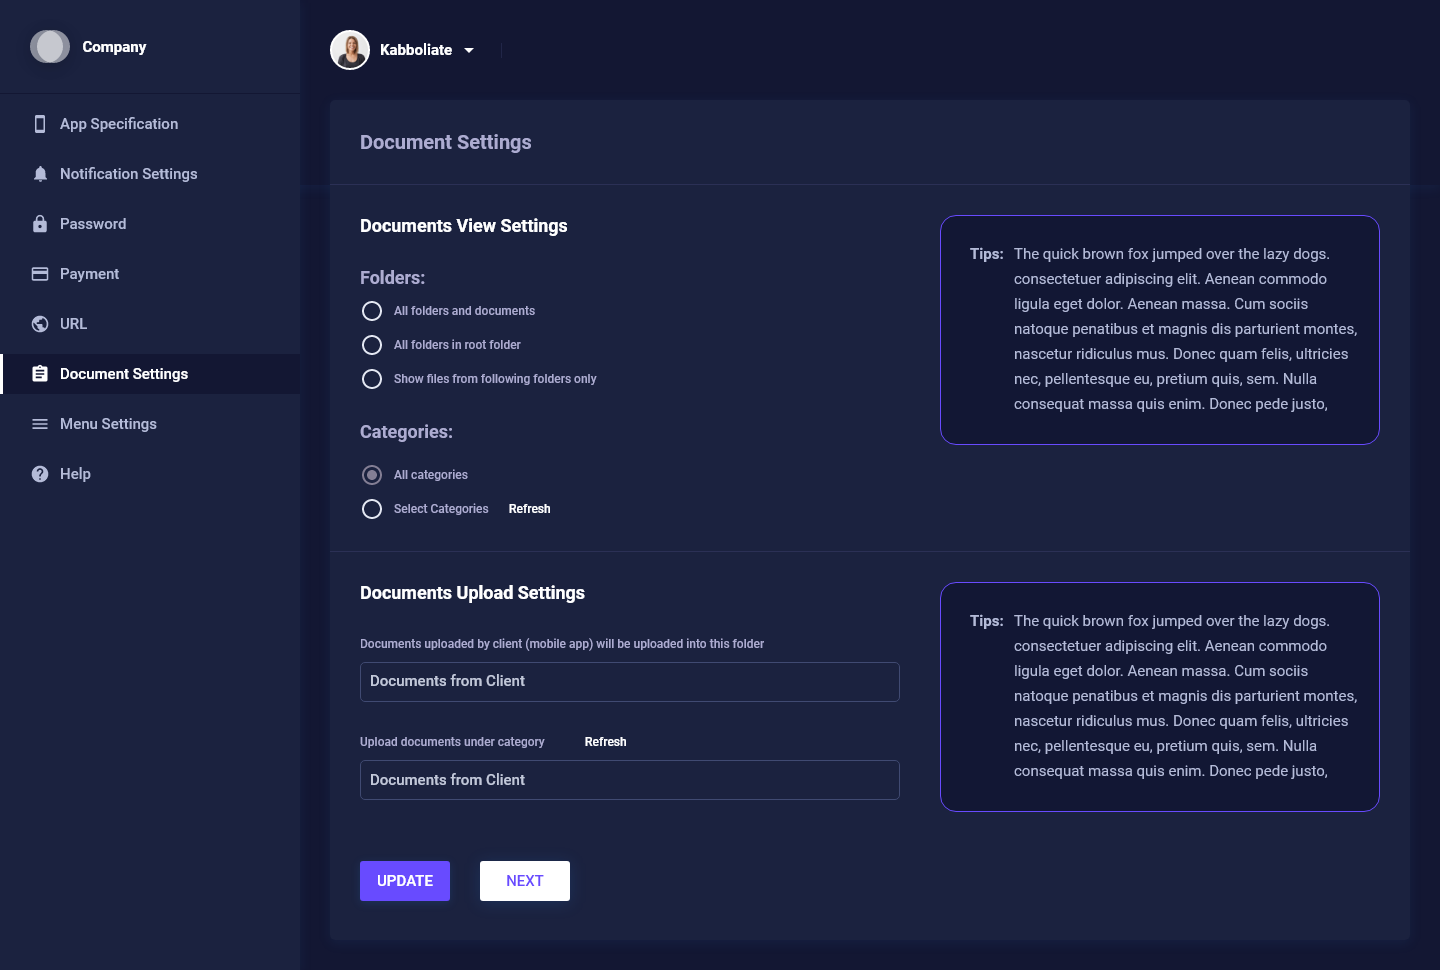Expand the Kabboliate user dropdown arrow
Image resolution: width=1440 pixels, height=970 pixels.
(x=469, y=50)
